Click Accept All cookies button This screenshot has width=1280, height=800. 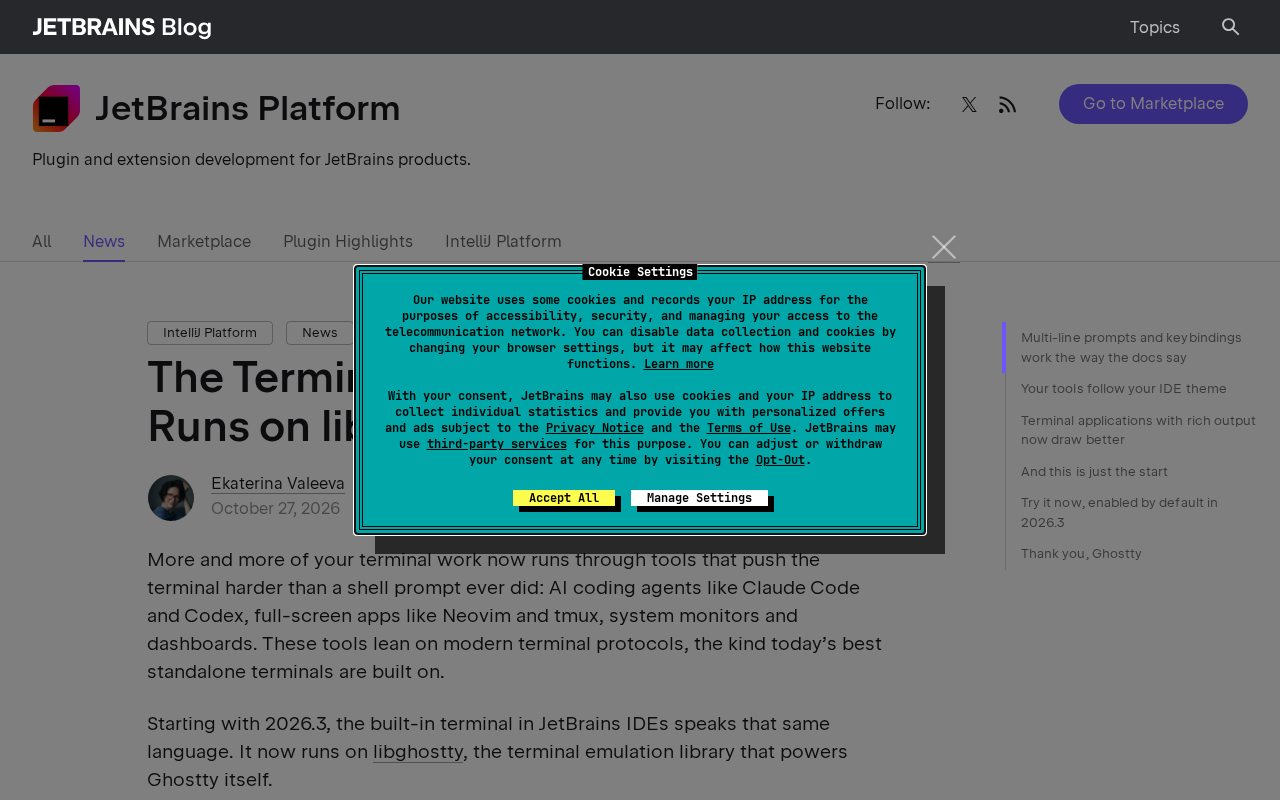564,498
